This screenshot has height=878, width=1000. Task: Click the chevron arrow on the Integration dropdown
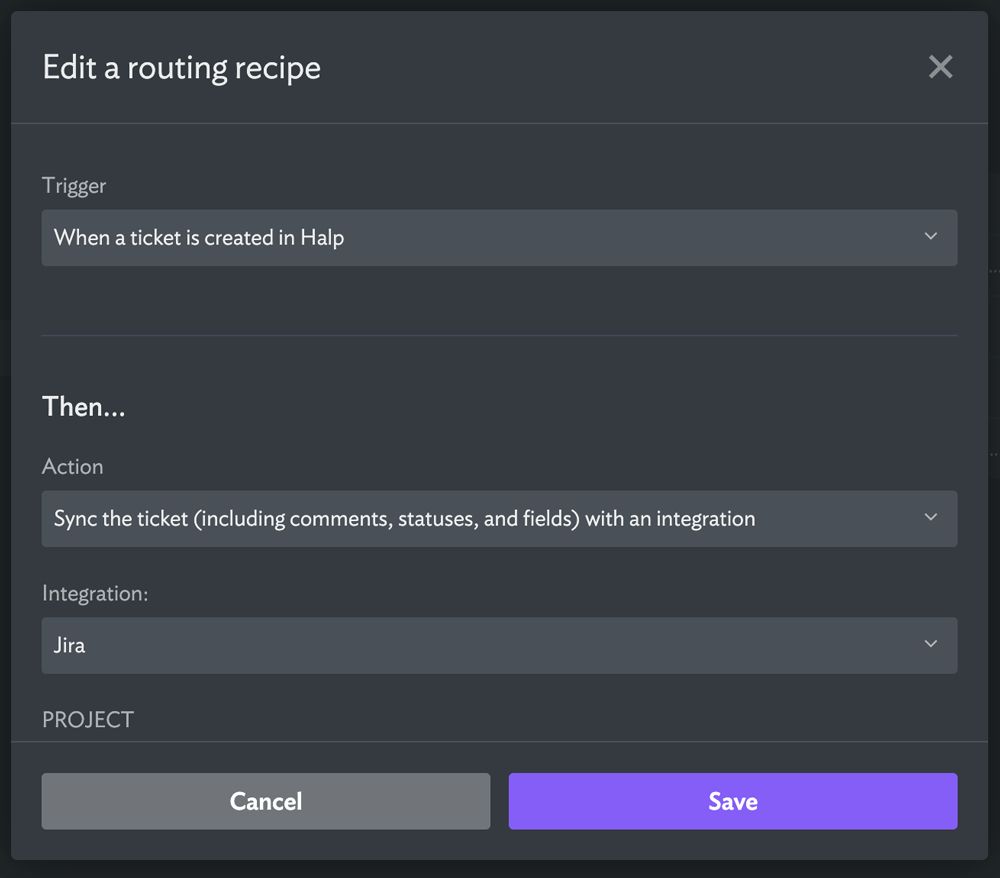tap(930, 645)
